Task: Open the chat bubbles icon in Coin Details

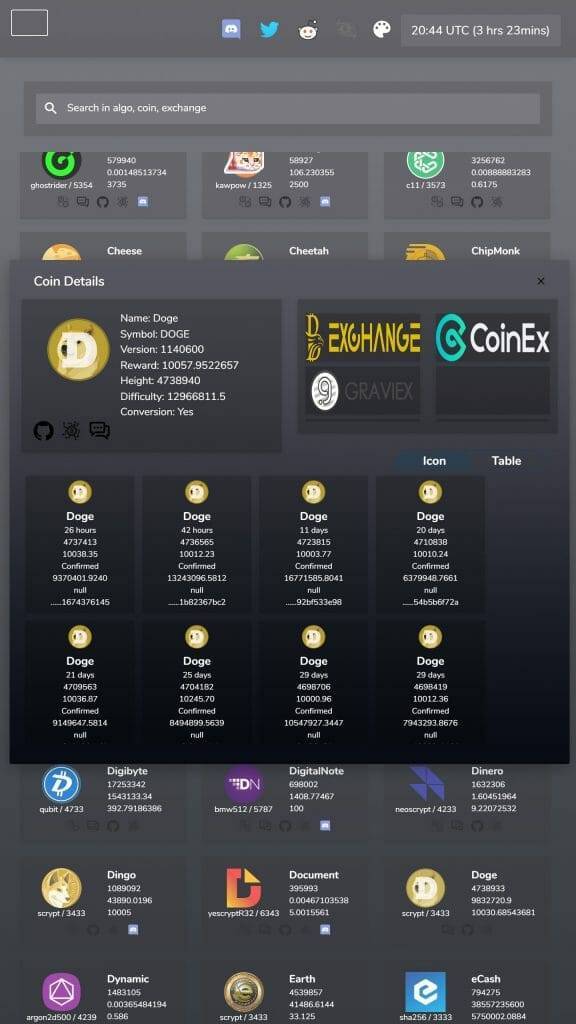Action: pos(99,430)
